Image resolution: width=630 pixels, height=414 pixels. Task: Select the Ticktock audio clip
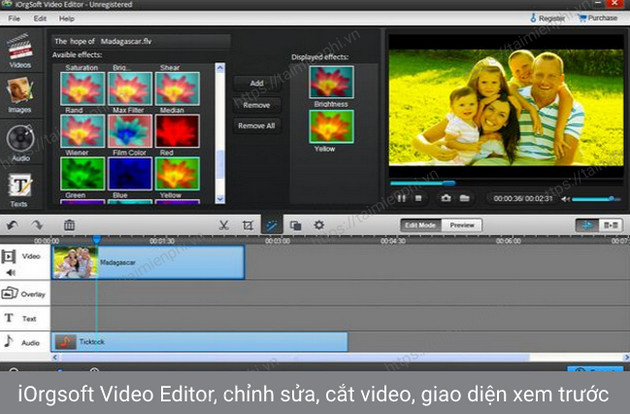(x=200, y=342)
